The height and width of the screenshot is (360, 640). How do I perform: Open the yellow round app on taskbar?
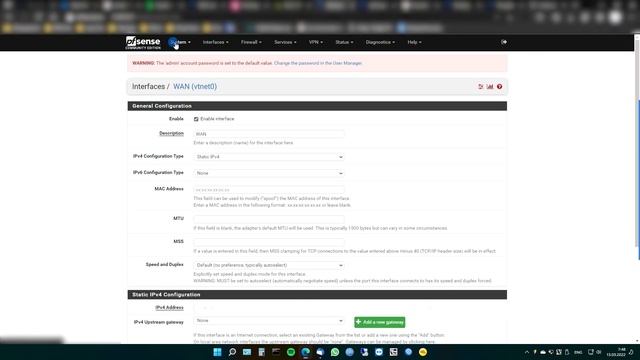pos(423,352)
